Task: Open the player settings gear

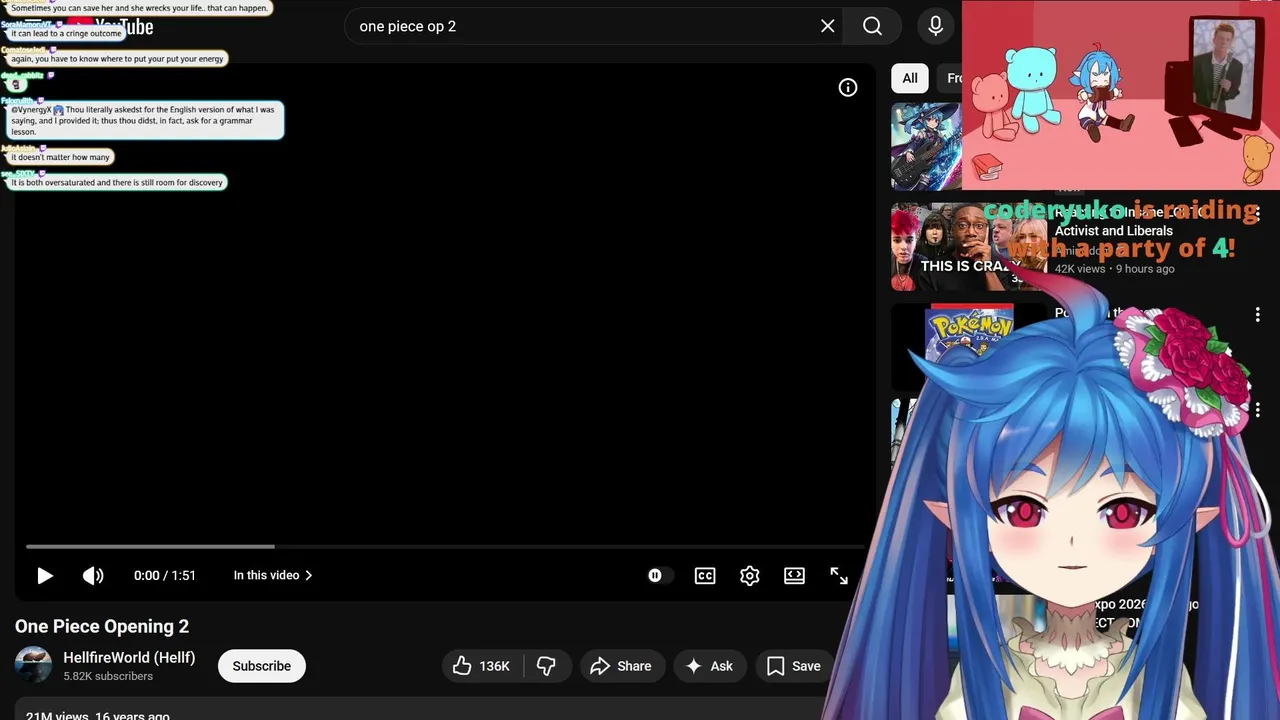Action: click(750, 575)
